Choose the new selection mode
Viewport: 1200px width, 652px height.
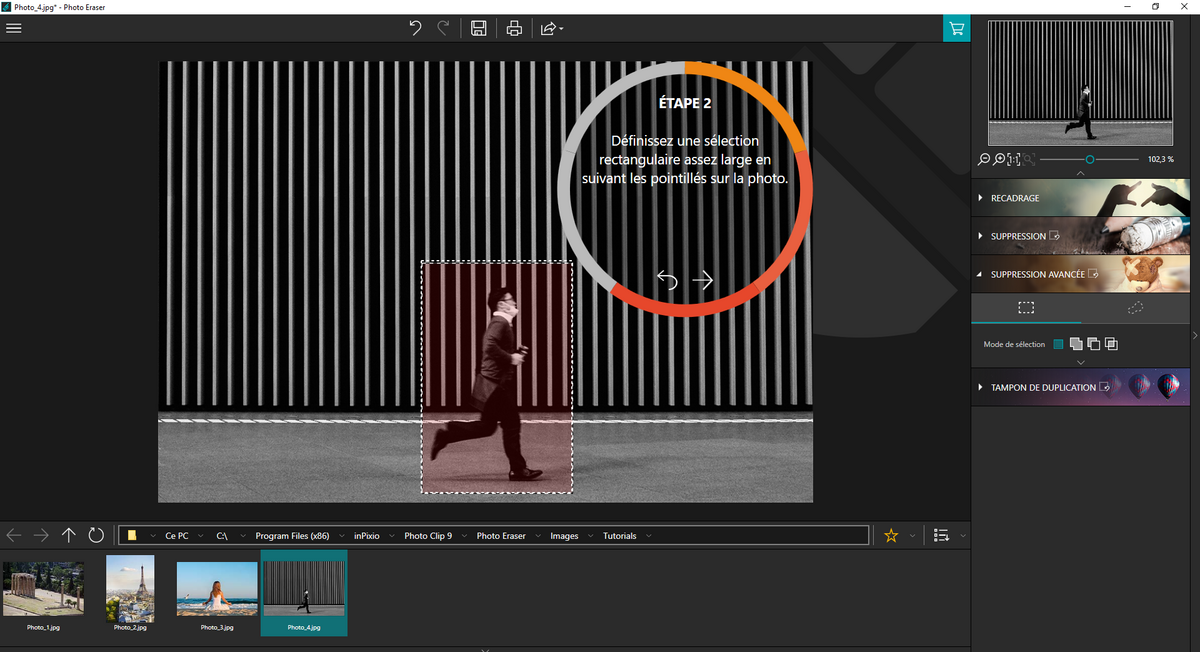1058,344
